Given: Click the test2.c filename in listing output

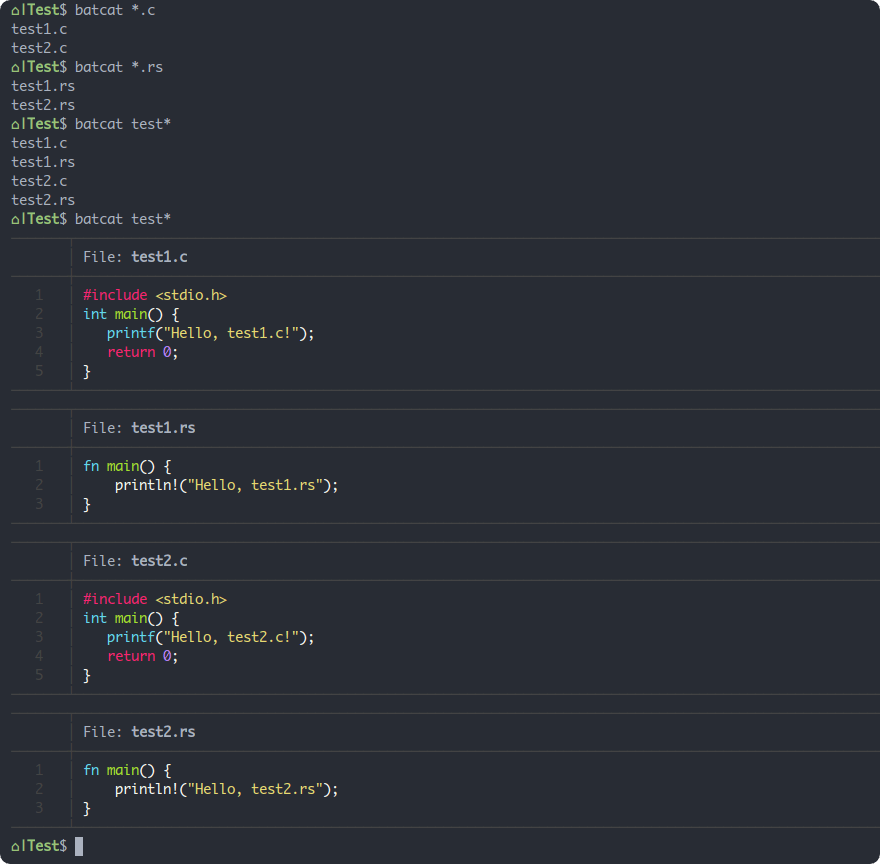Looking at the screenshot, I should pos(36,180).
